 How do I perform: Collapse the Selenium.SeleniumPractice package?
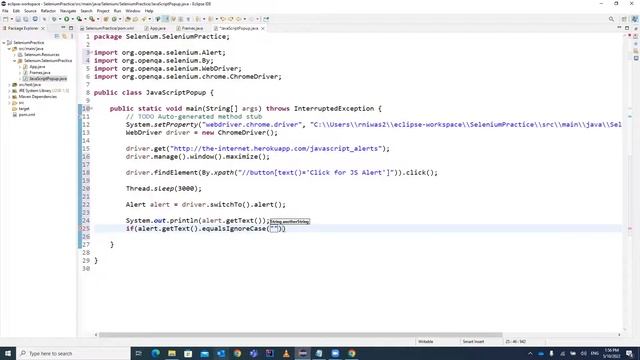pos(15,60)
